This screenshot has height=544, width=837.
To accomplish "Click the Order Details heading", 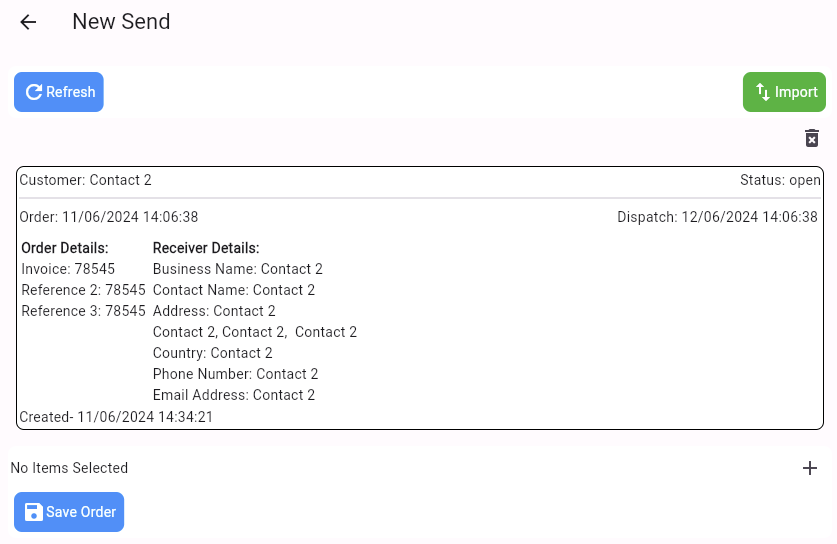I will (x=65, y=248).
